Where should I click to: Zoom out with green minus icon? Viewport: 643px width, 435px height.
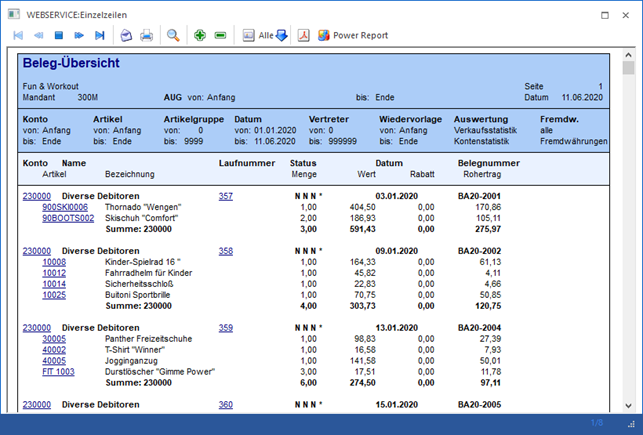(221, 35)
